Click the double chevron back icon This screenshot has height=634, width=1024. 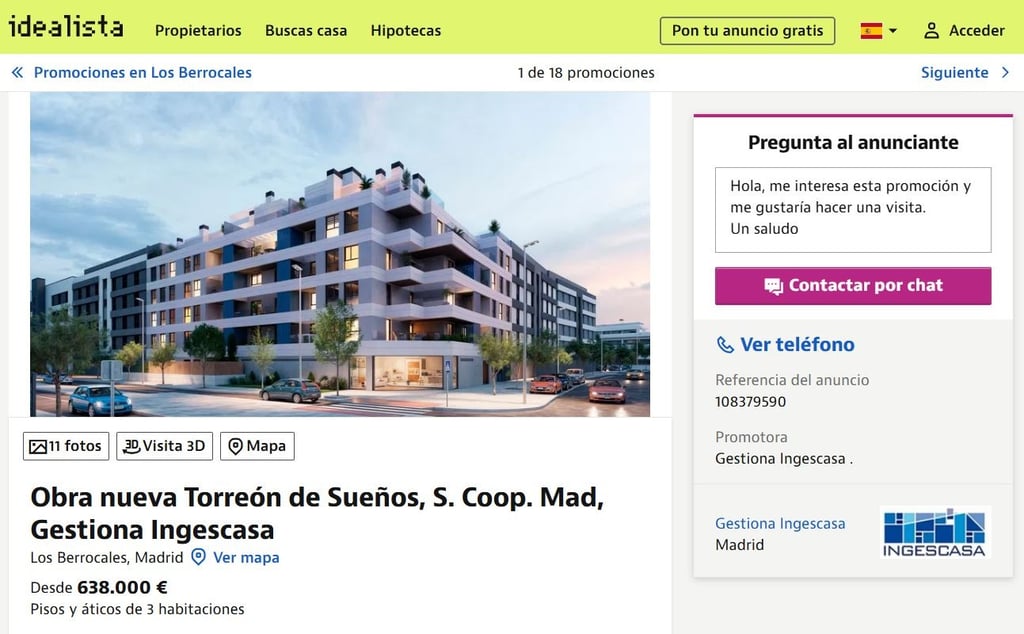18,72
